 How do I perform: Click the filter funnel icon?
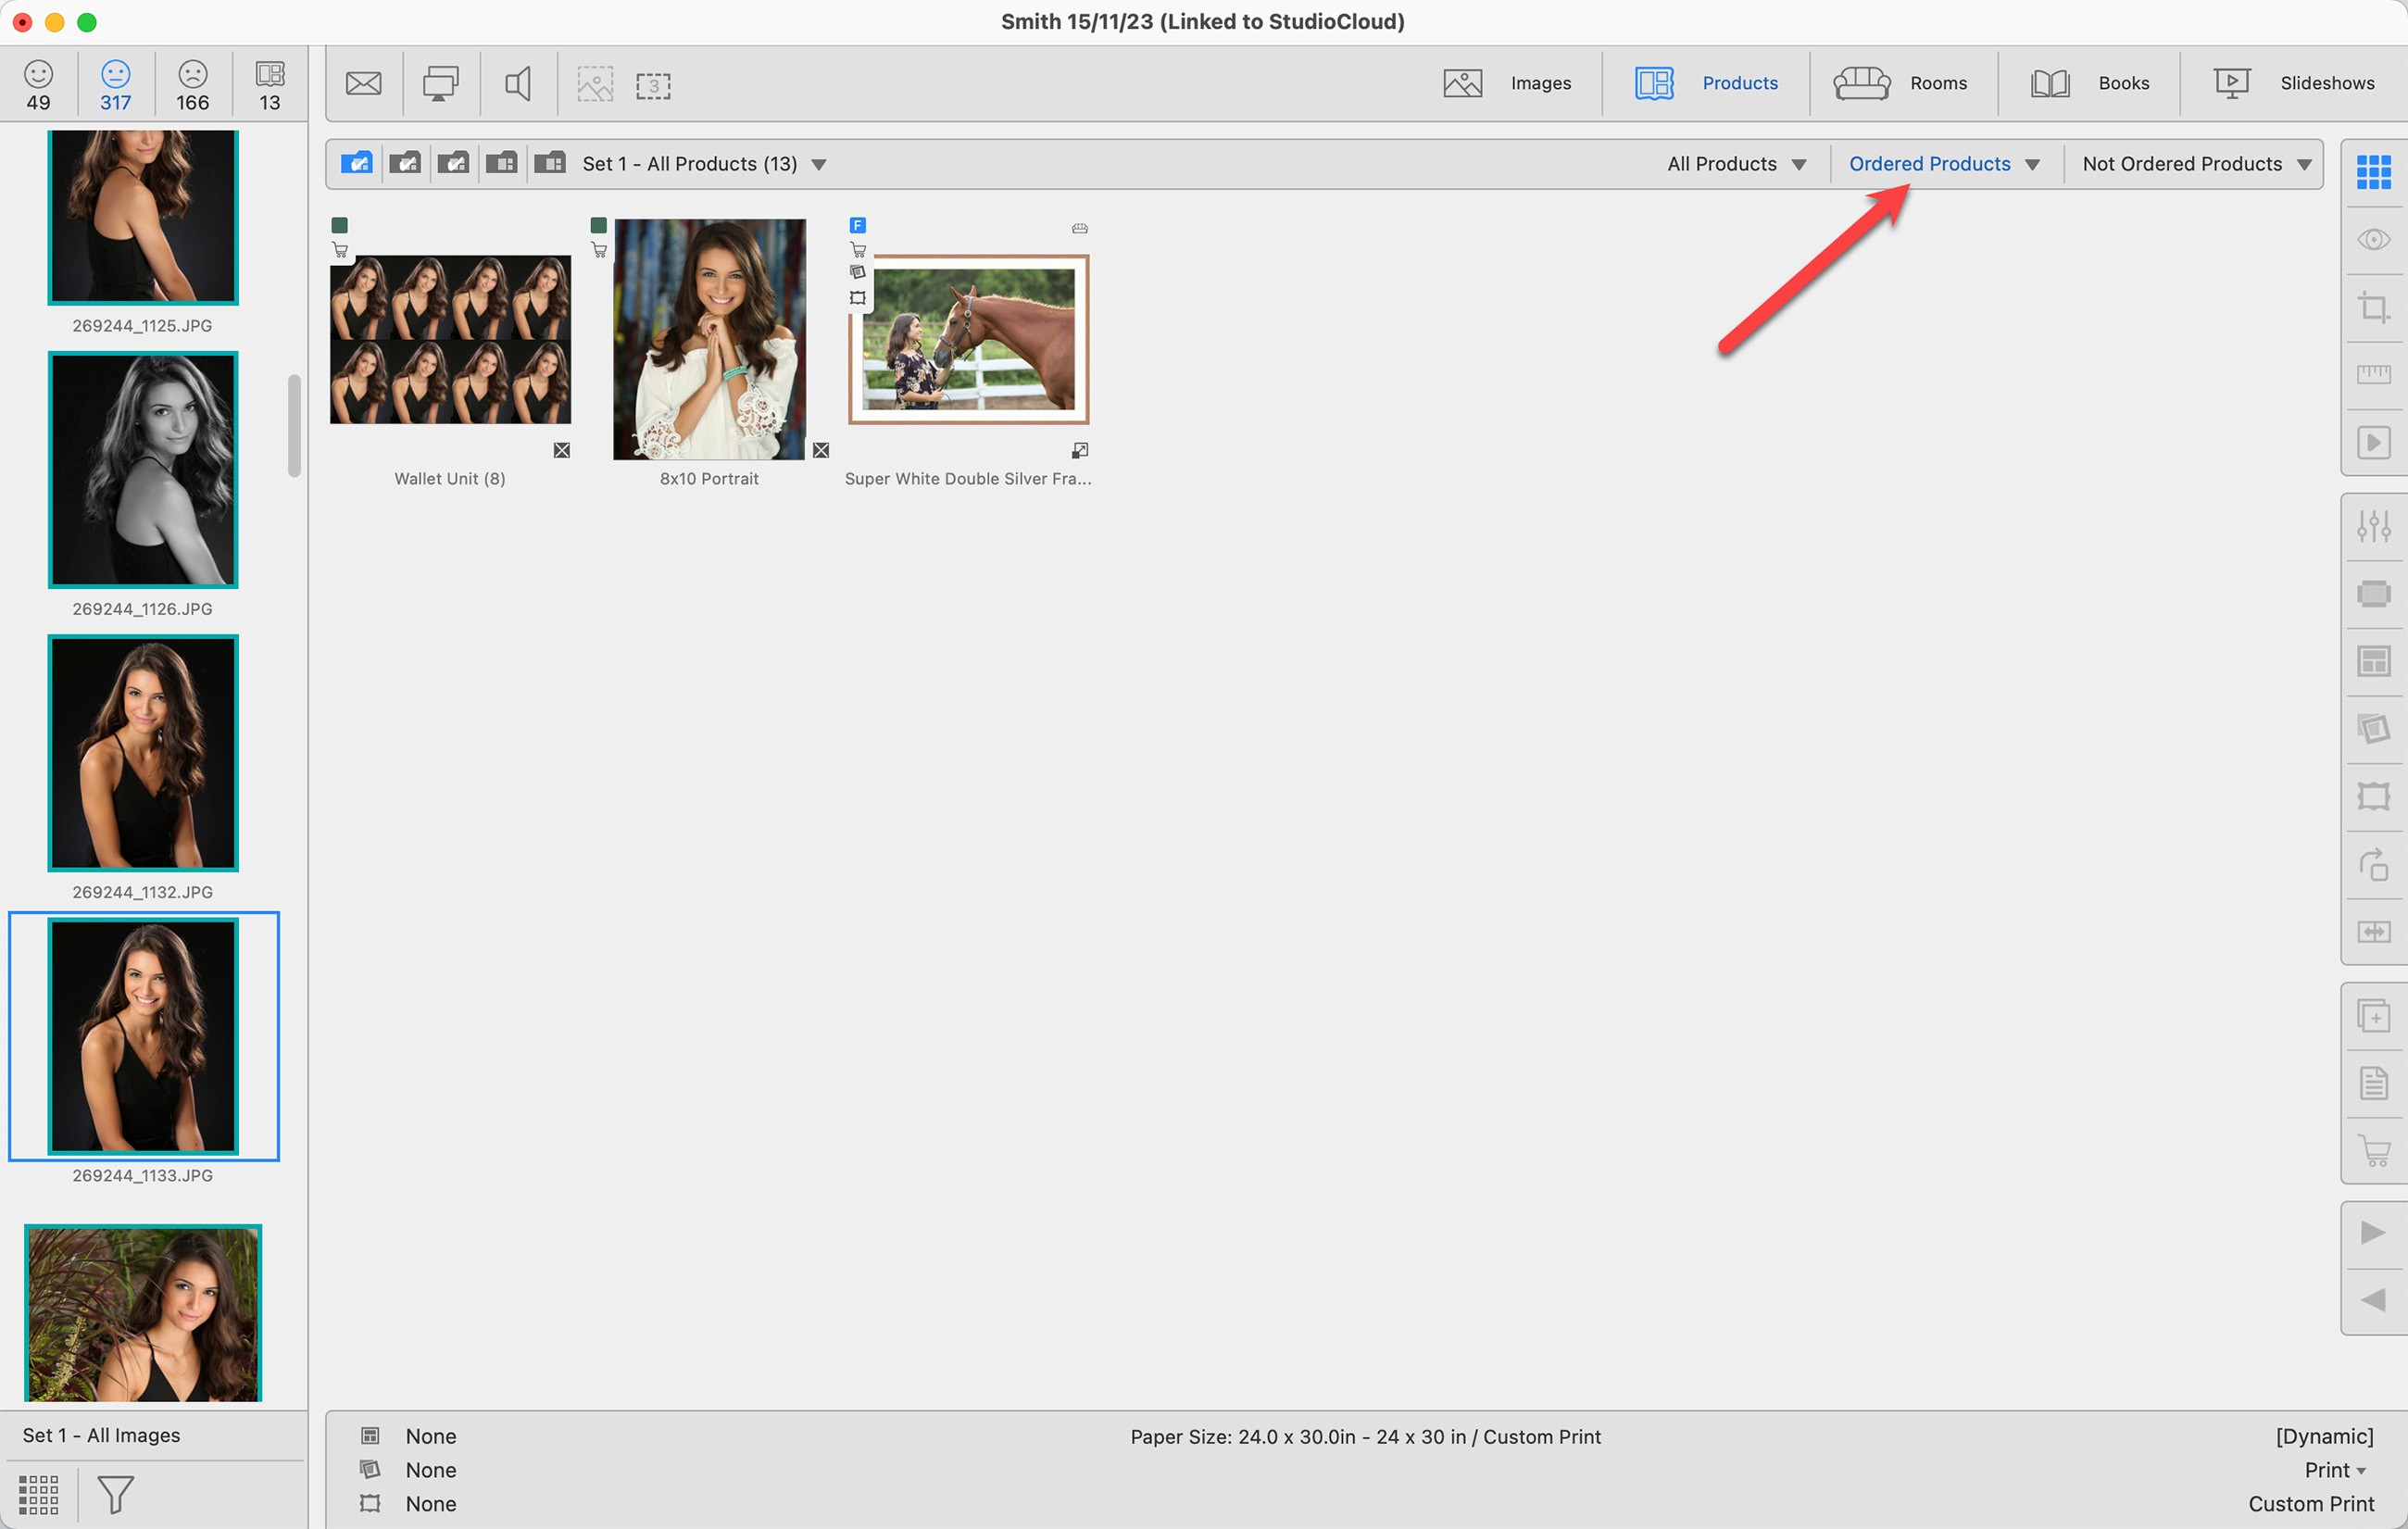click(x=115, y=1494)
